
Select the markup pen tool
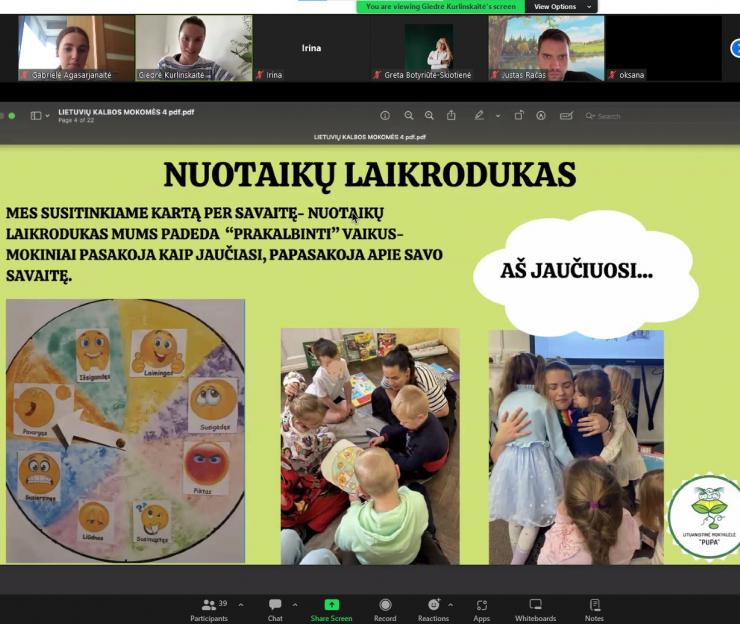479,116
